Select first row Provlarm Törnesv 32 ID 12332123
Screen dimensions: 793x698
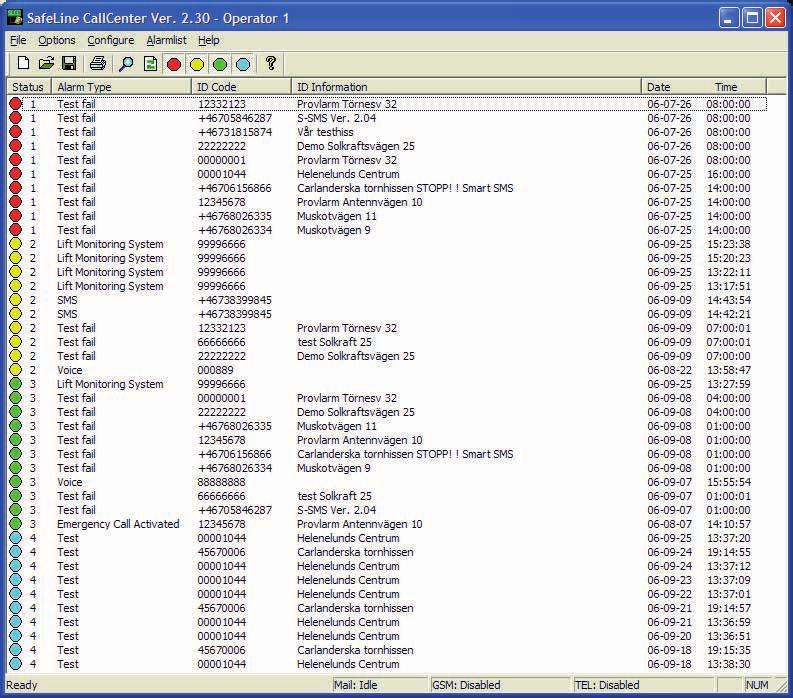pyautogui.click(x=387, y=104)
